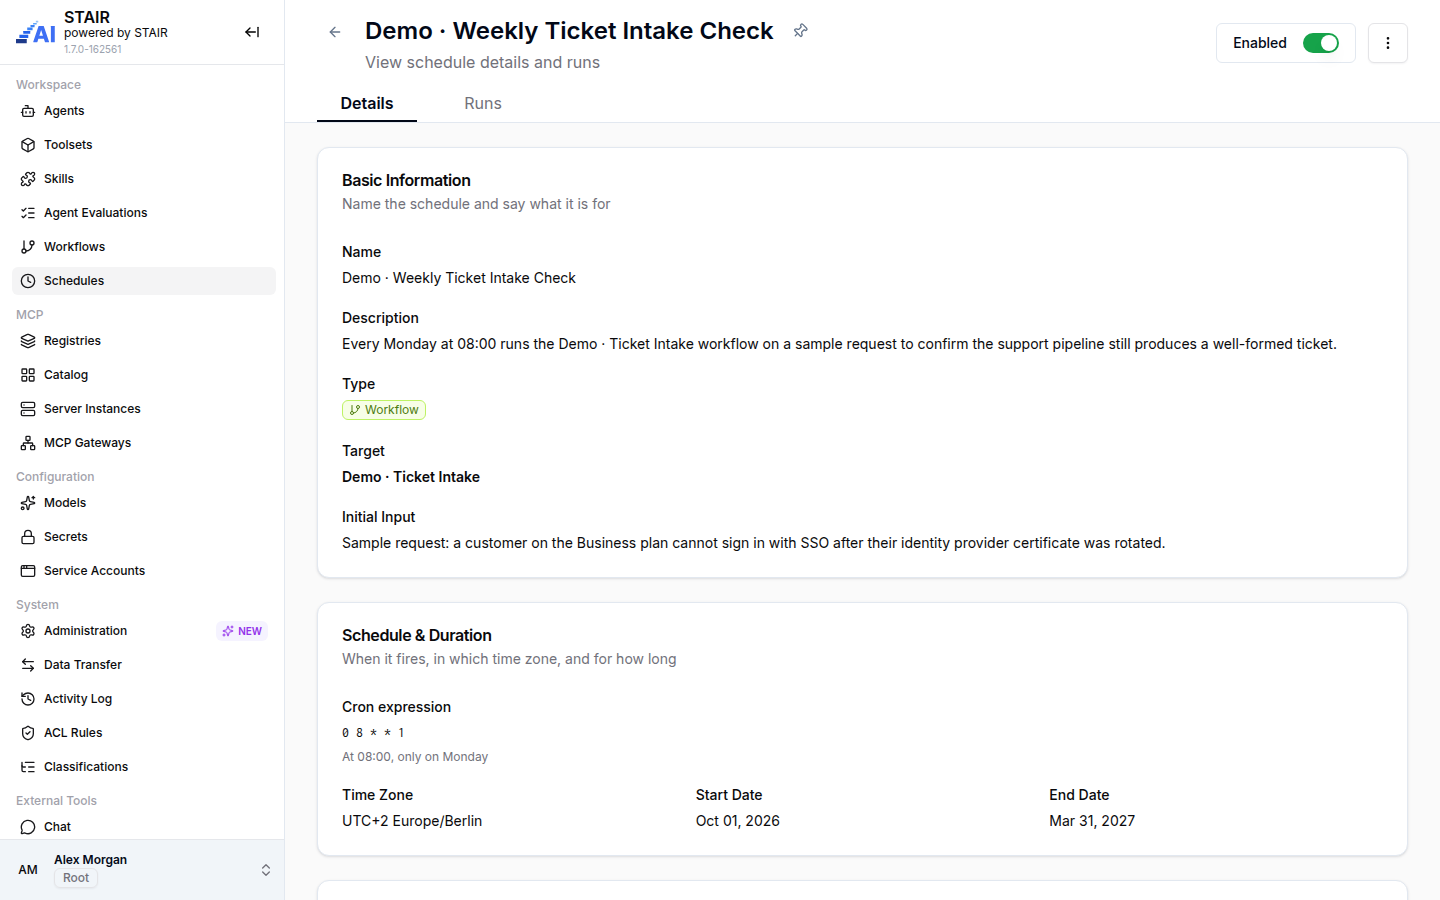Open Schedules in the sidebar
The width and height of the screenshot is (1440, 900).
click(x=144, y=281)
